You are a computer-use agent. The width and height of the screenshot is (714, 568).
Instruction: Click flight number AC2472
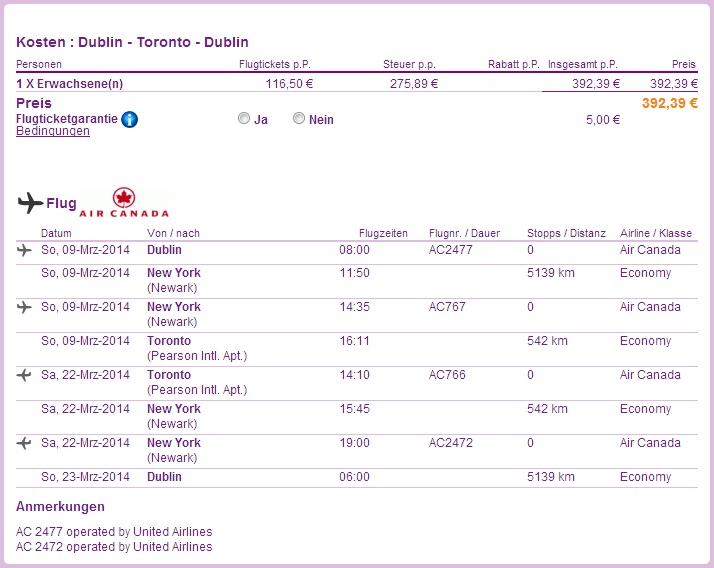tap(451, 443)
